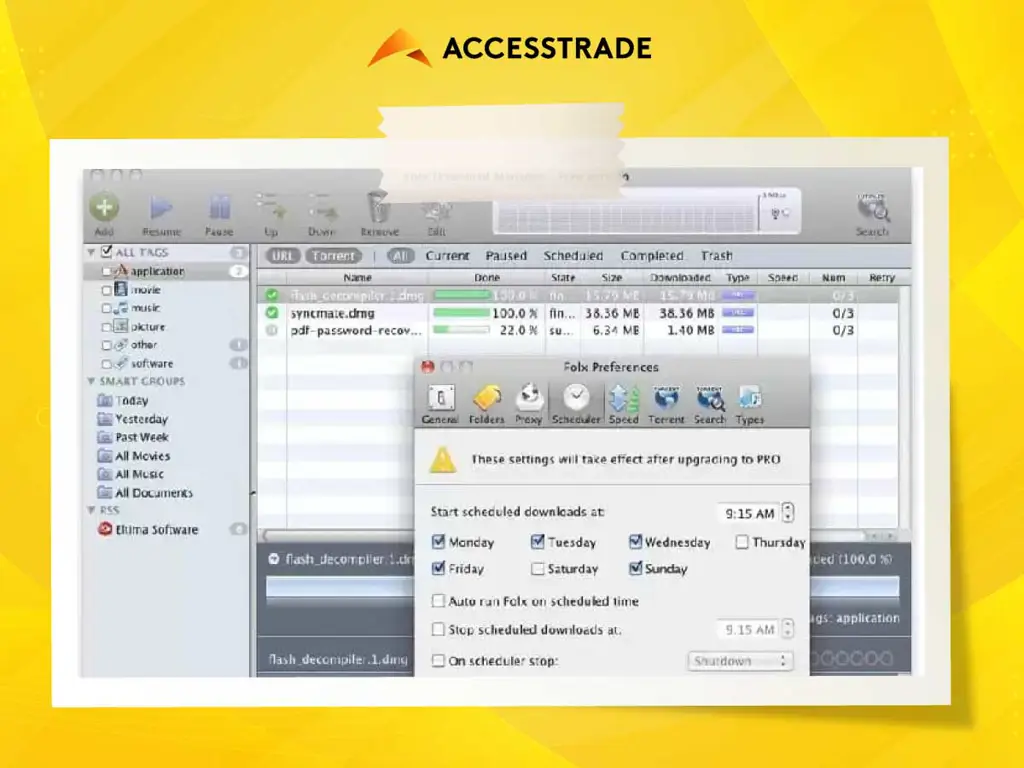Filter by URL downloads
This screenshot has width=1024, height=768.
[x=282, y=256]
